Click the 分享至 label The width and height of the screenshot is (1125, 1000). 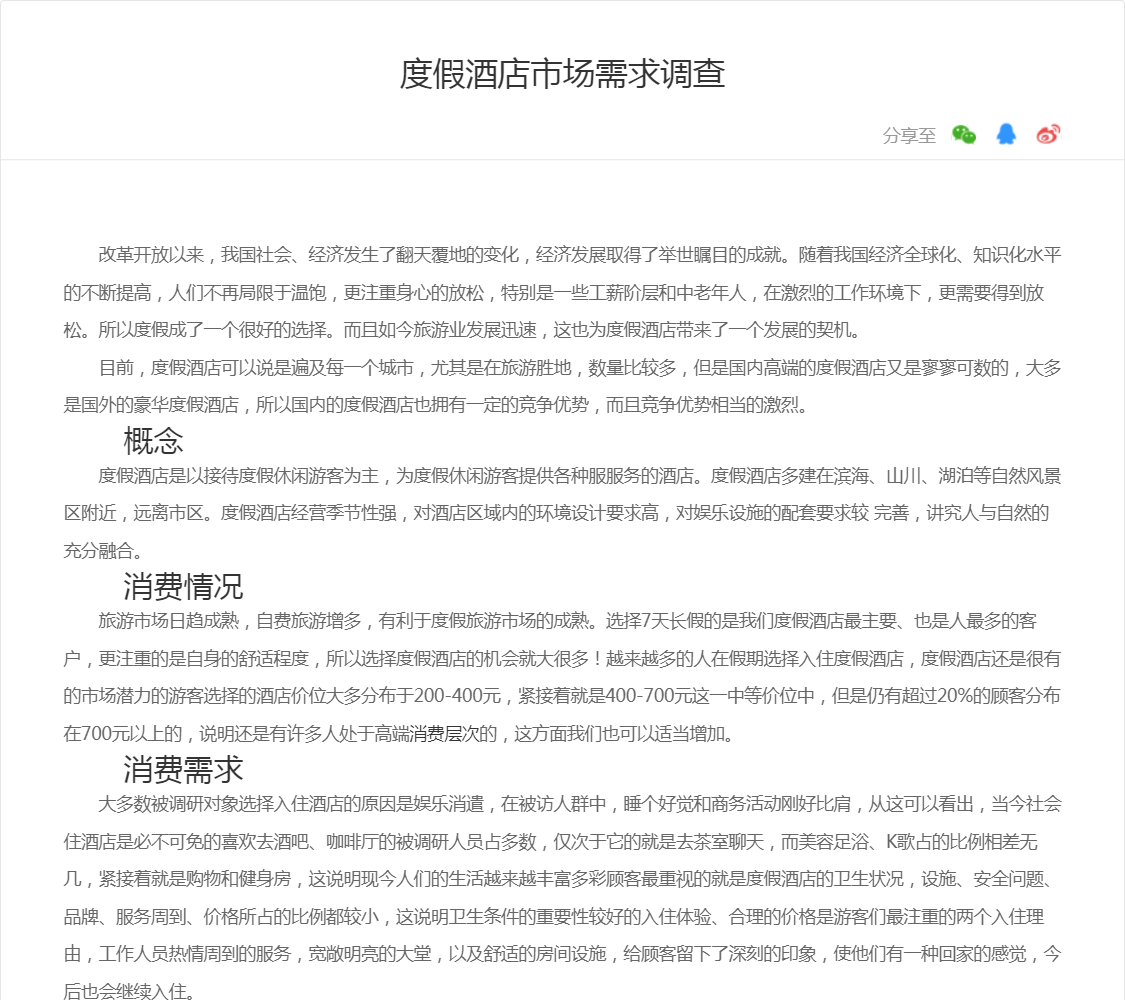(x=909, y=136)
